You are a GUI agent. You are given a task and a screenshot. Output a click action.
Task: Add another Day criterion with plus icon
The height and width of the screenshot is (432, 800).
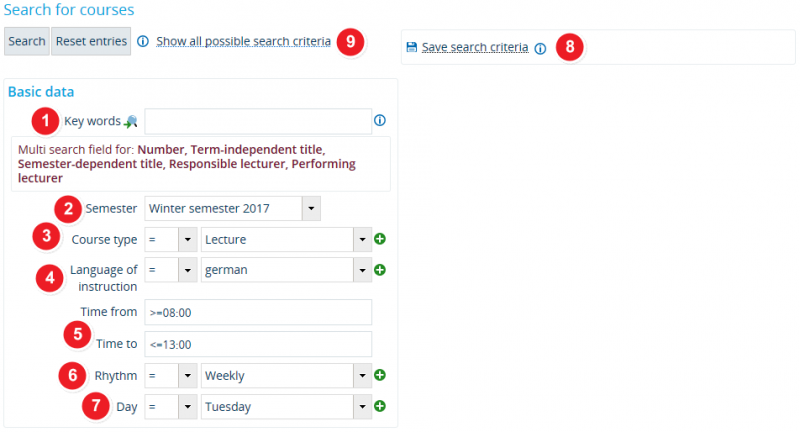pos(380,406)
